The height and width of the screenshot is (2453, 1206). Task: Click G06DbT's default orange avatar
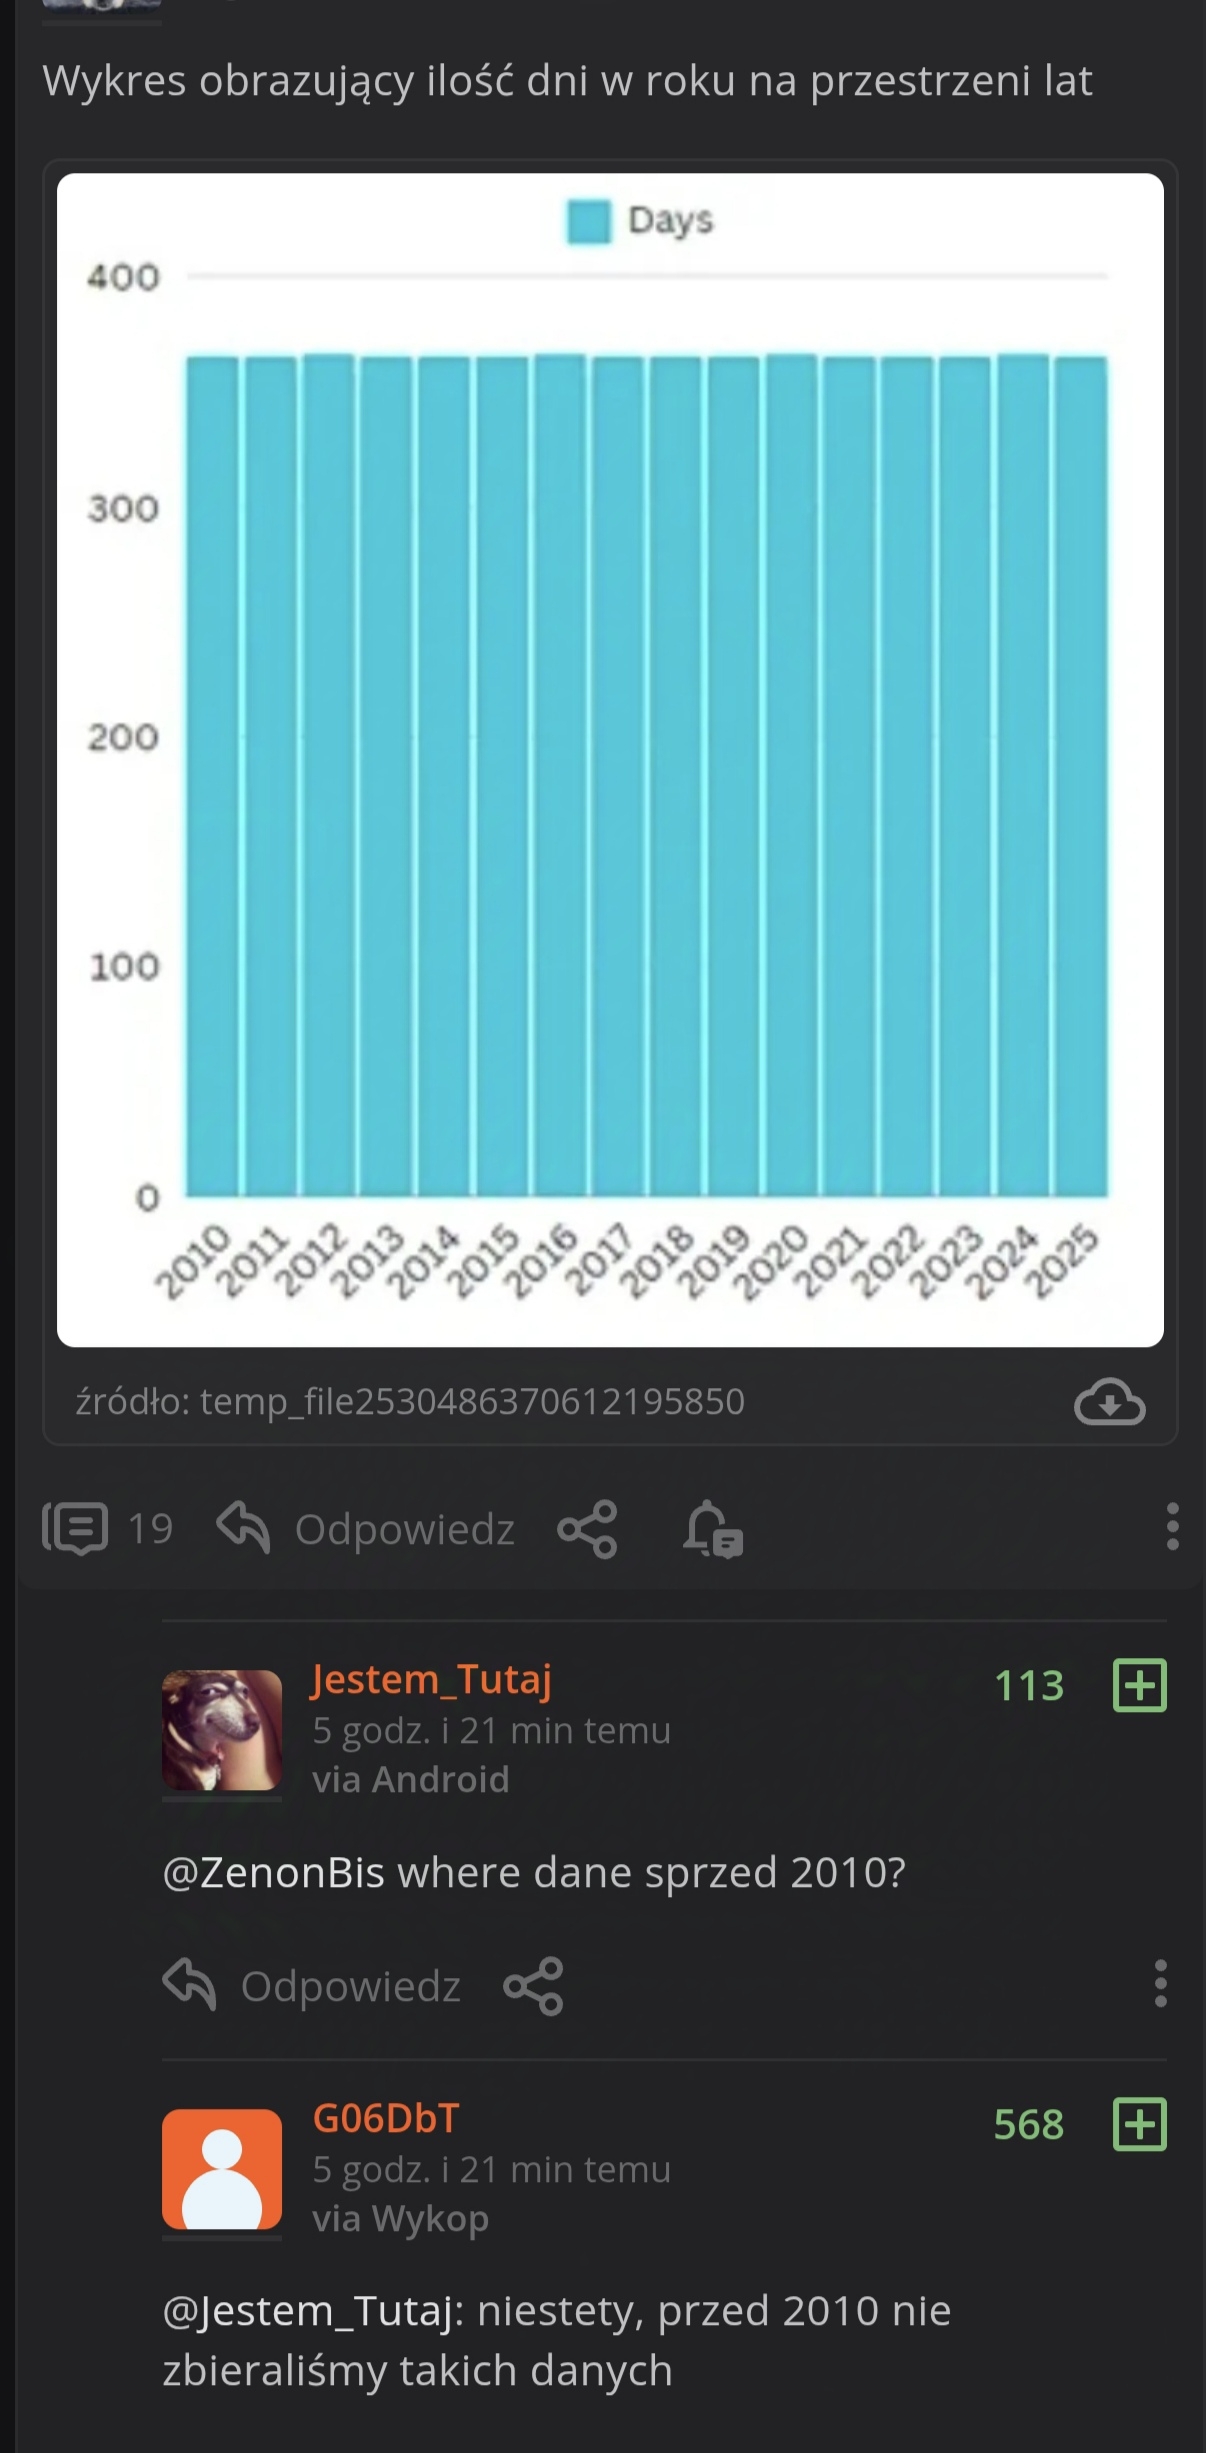pyautogui.click(x=222, y=2169)
